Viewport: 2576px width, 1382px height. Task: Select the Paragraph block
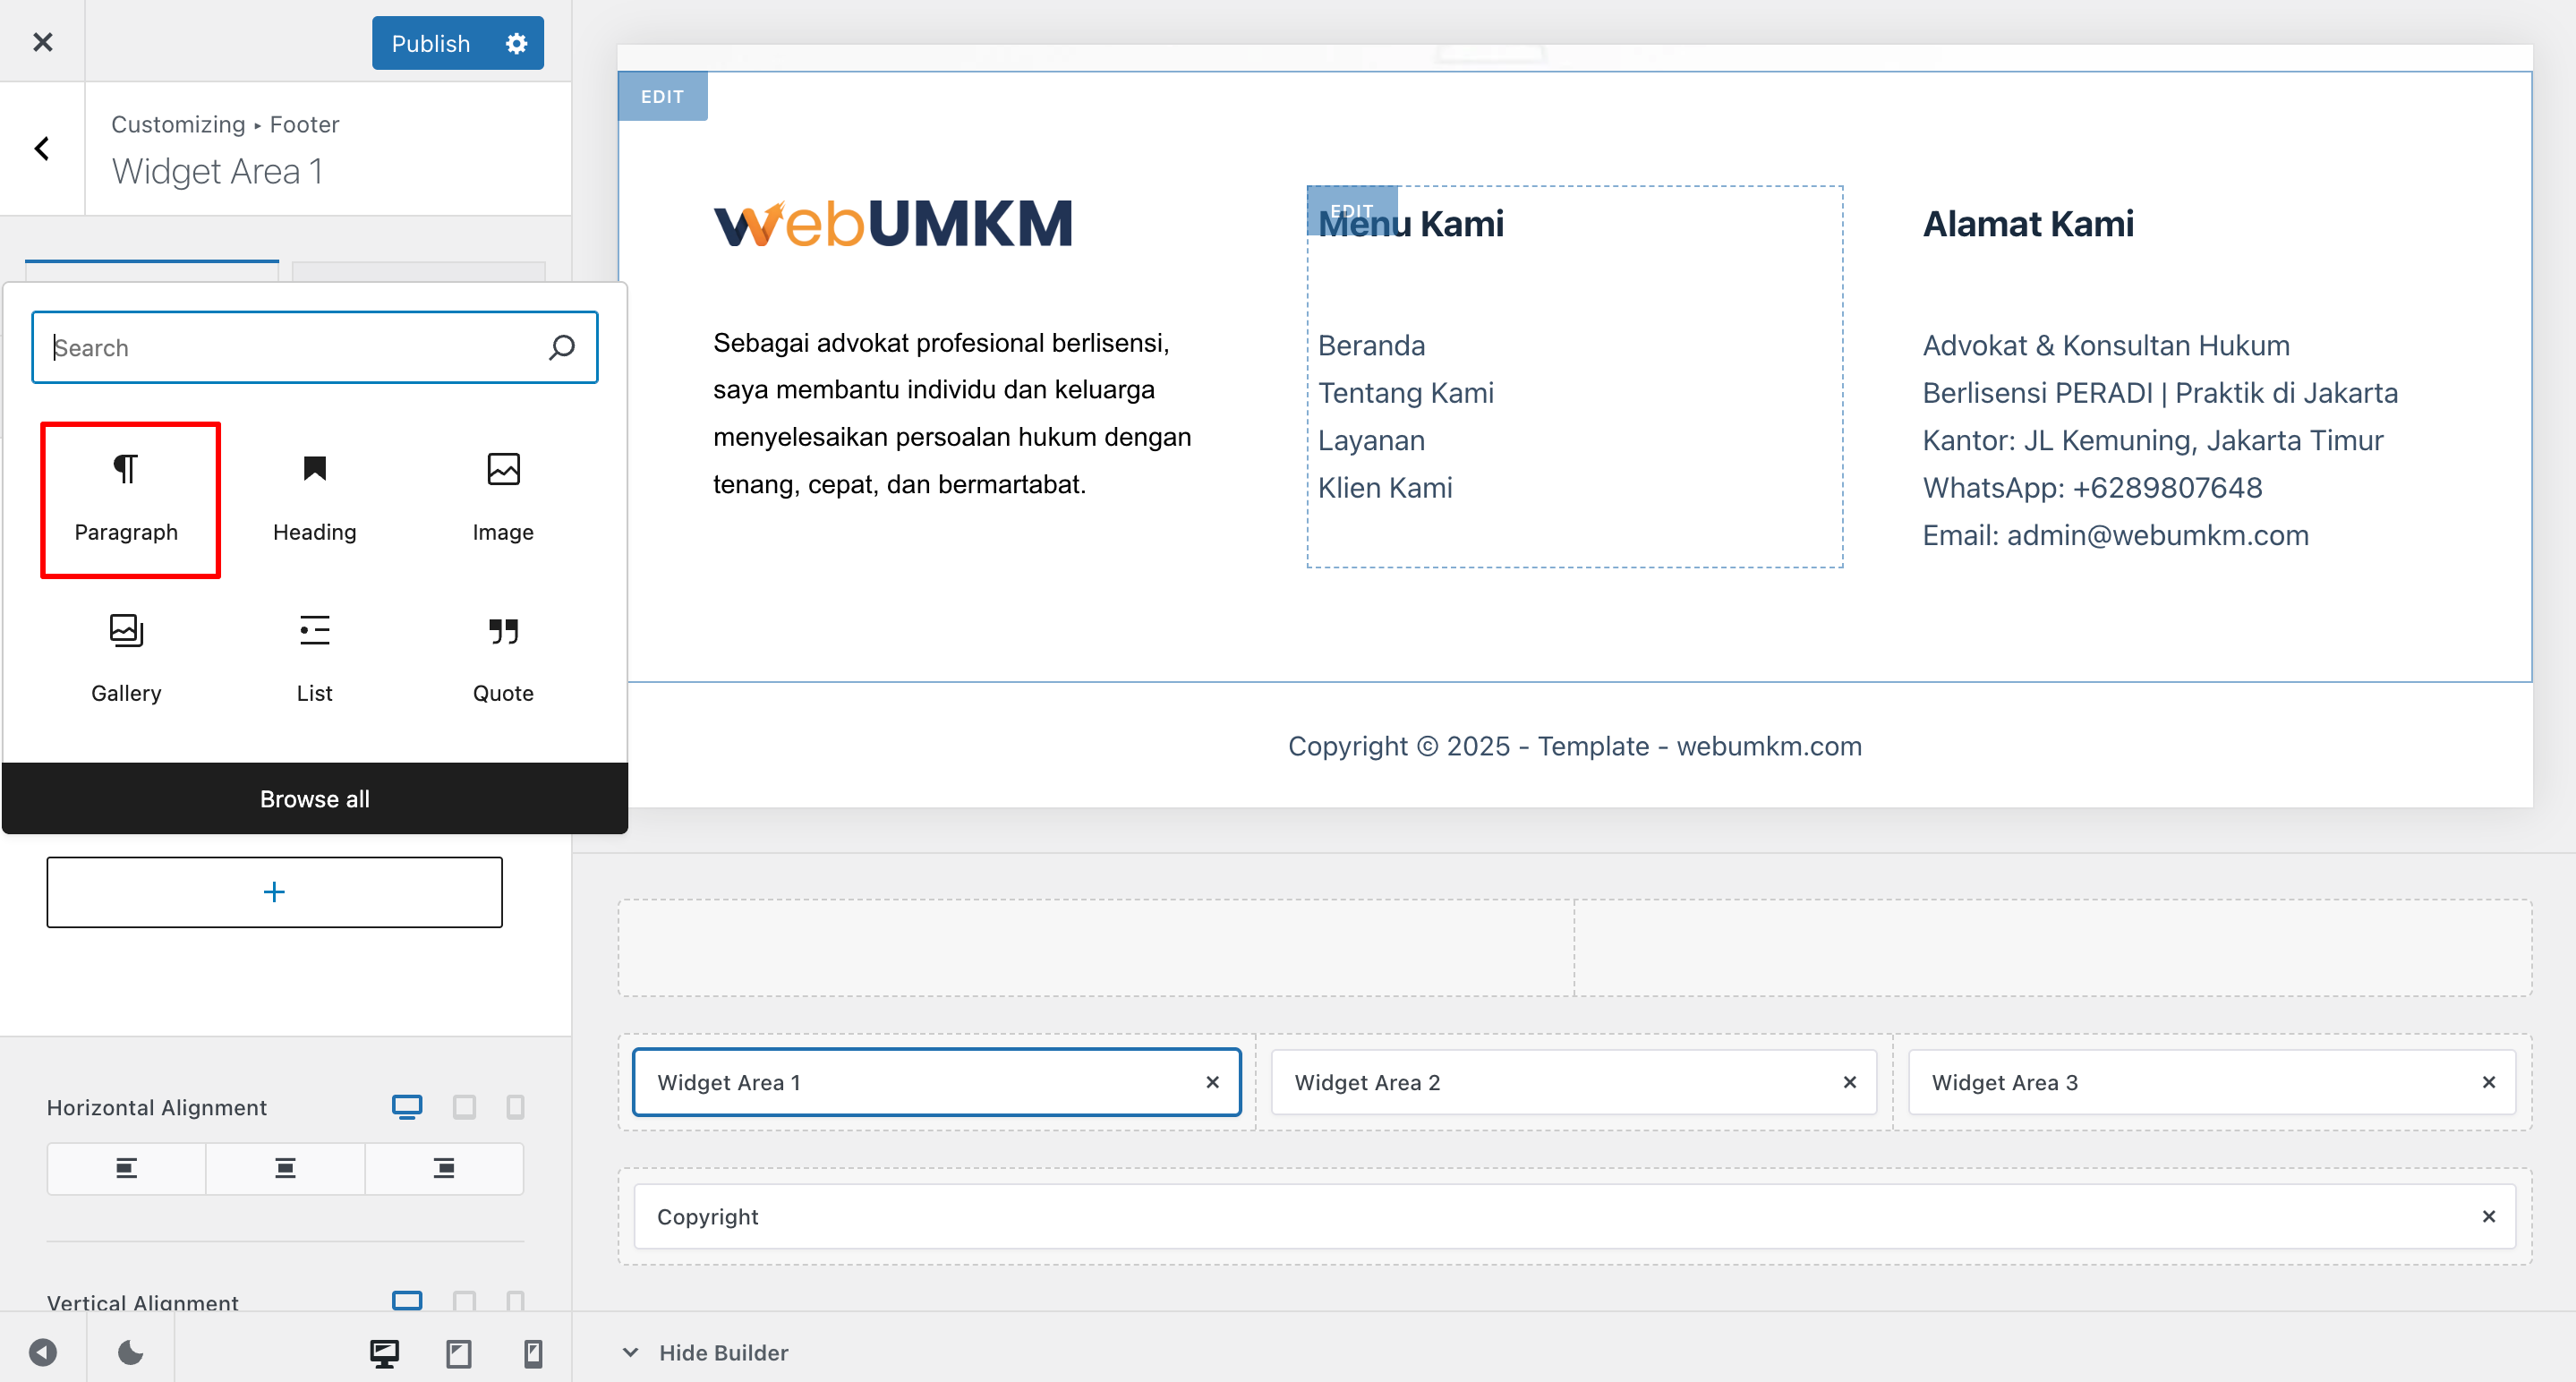(127, 498)
